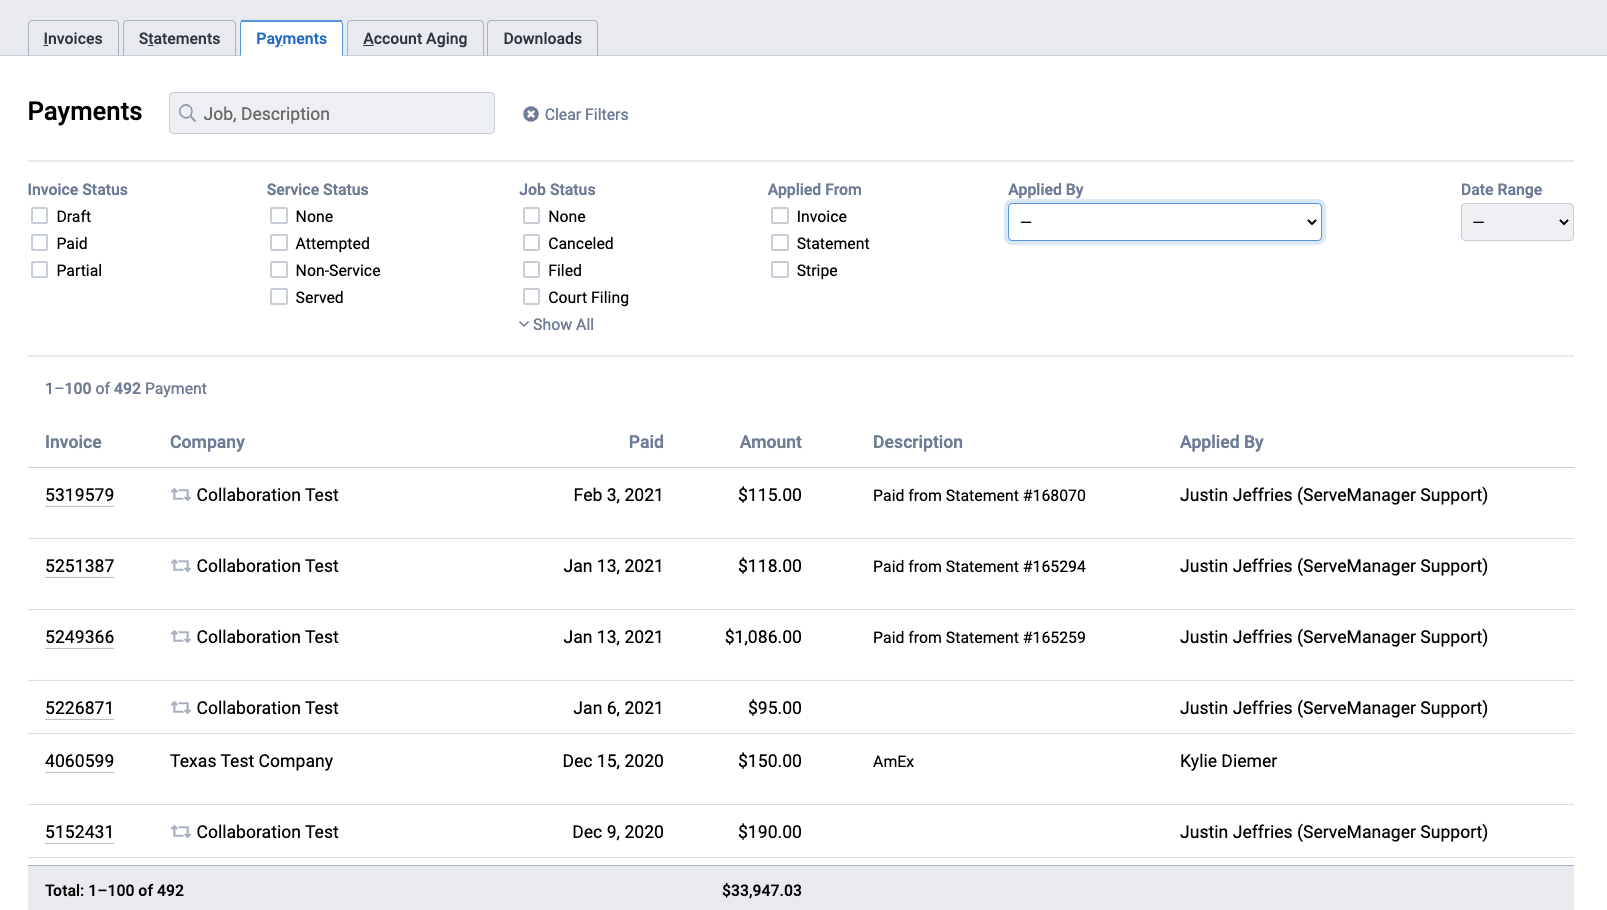The height and width of the screenshot is (910, 1607).
Task: Switch to the Invoices tab
Action: point(73,39)
